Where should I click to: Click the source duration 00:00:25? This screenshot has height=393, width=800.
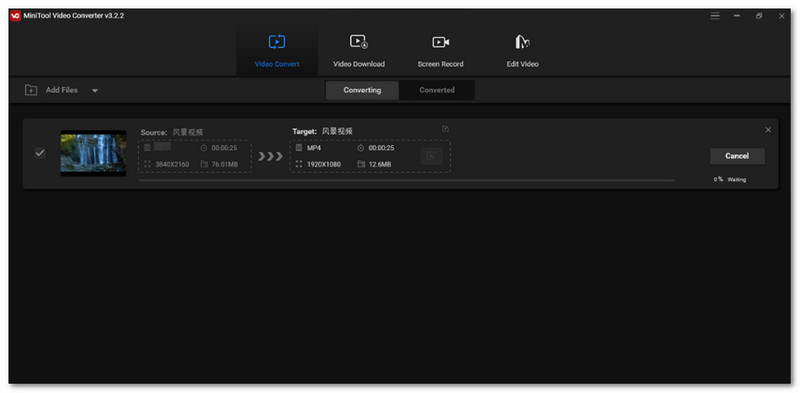coord(224,148)
